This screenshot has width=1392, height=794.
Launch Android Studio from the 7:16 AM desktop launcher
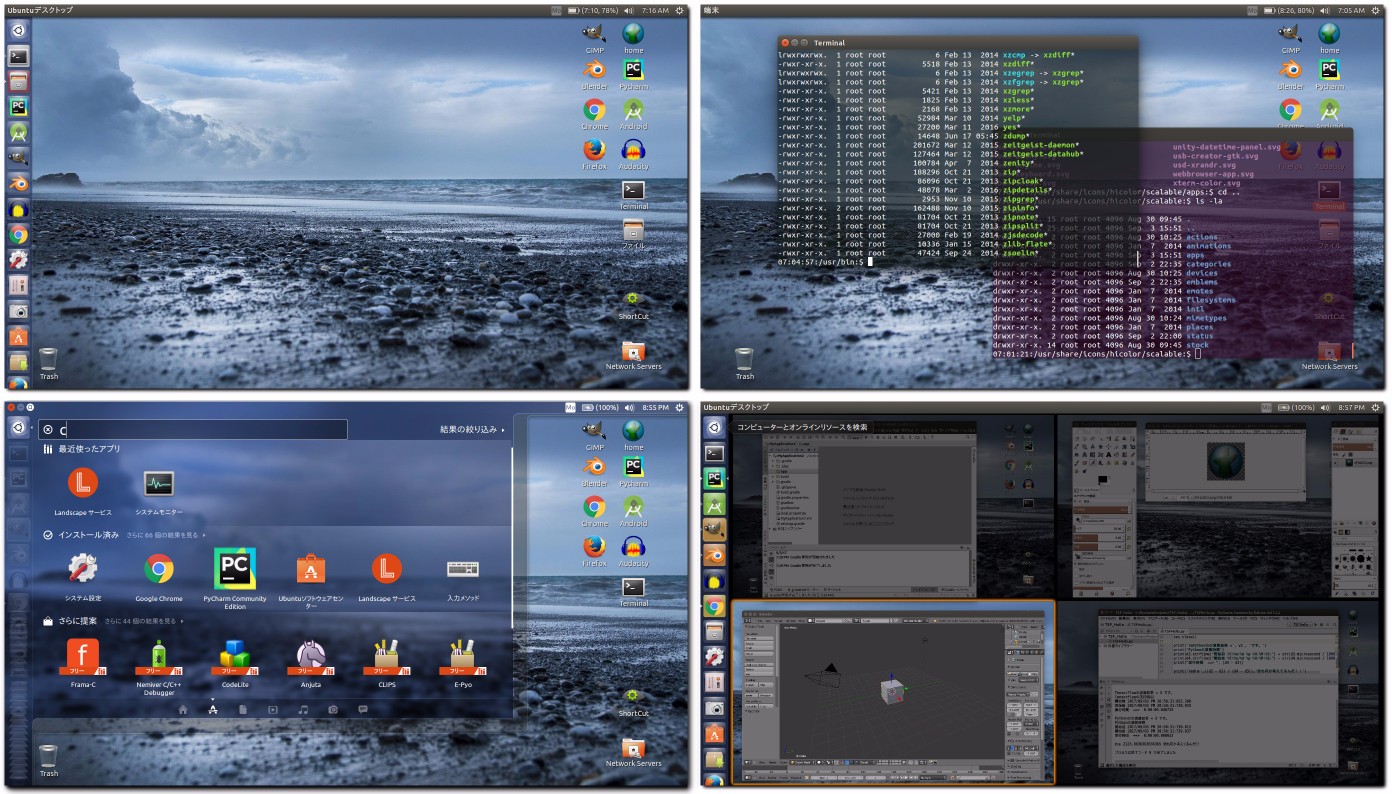pyautogui.click(x=18, y=133)
